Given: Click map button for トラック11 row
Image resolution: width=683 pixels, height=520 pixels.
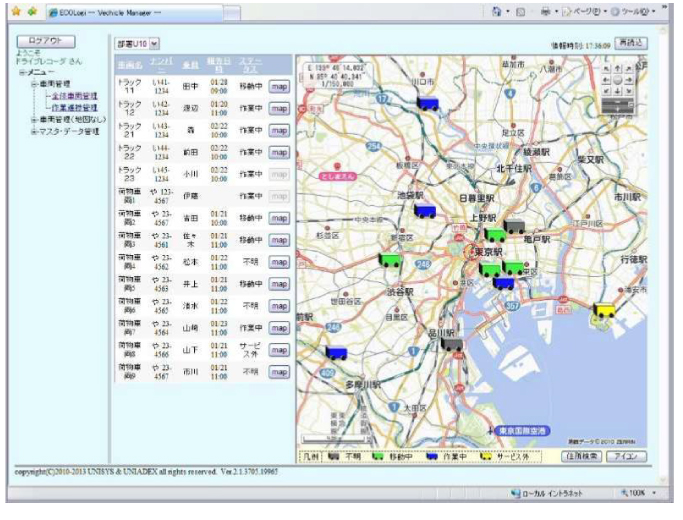Looking at the screenshot, I should pos(279,87).
